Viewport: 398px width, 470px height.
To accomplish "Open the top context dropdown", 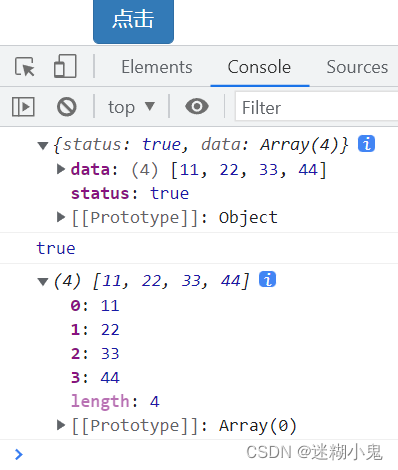I will pyautogui.click(x=131, y=107).
